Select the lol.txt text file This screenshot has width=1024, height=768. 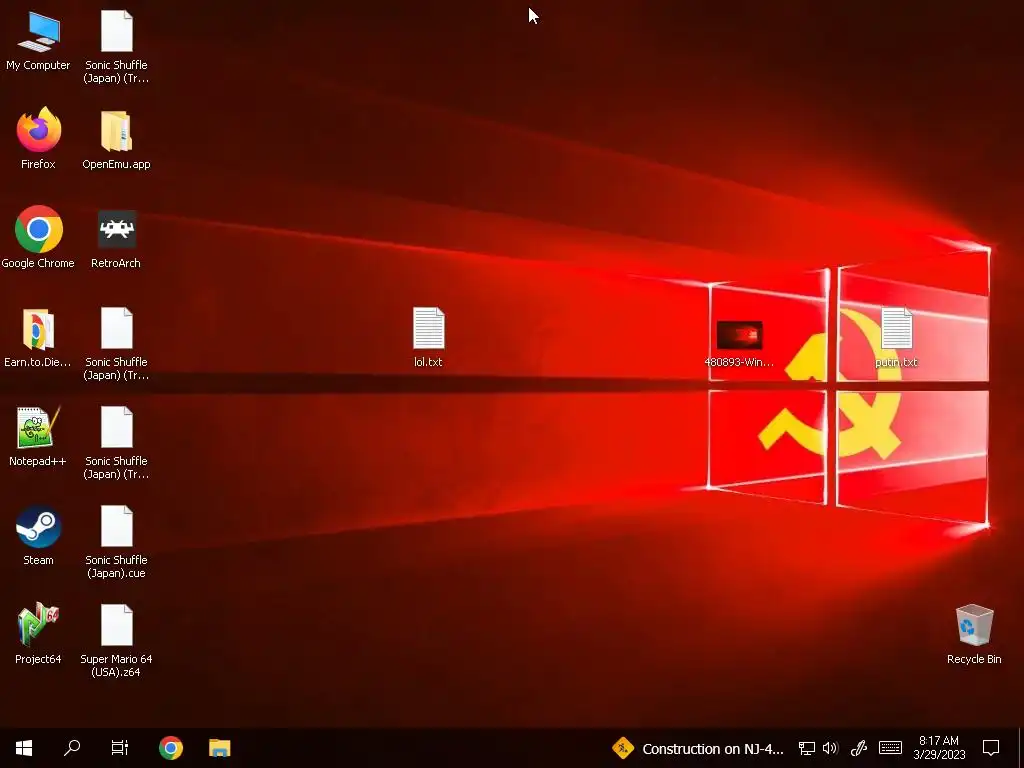click(x=428, y=337)
